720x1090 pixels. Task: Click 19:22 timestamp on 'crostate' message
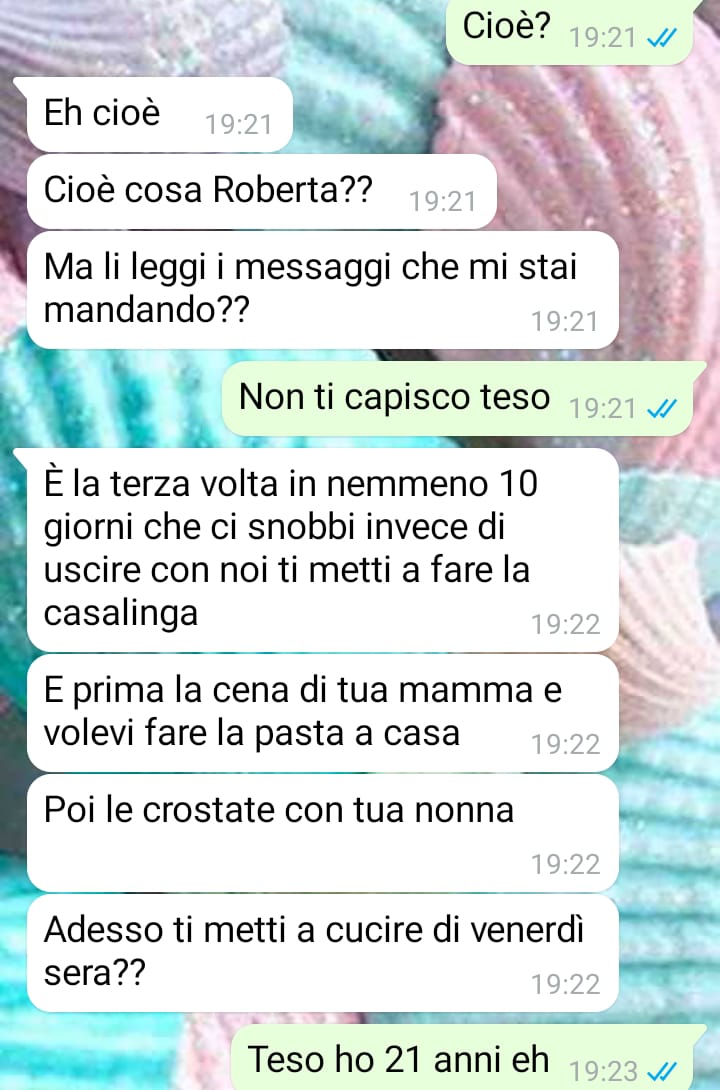click(x=565, y=864)
